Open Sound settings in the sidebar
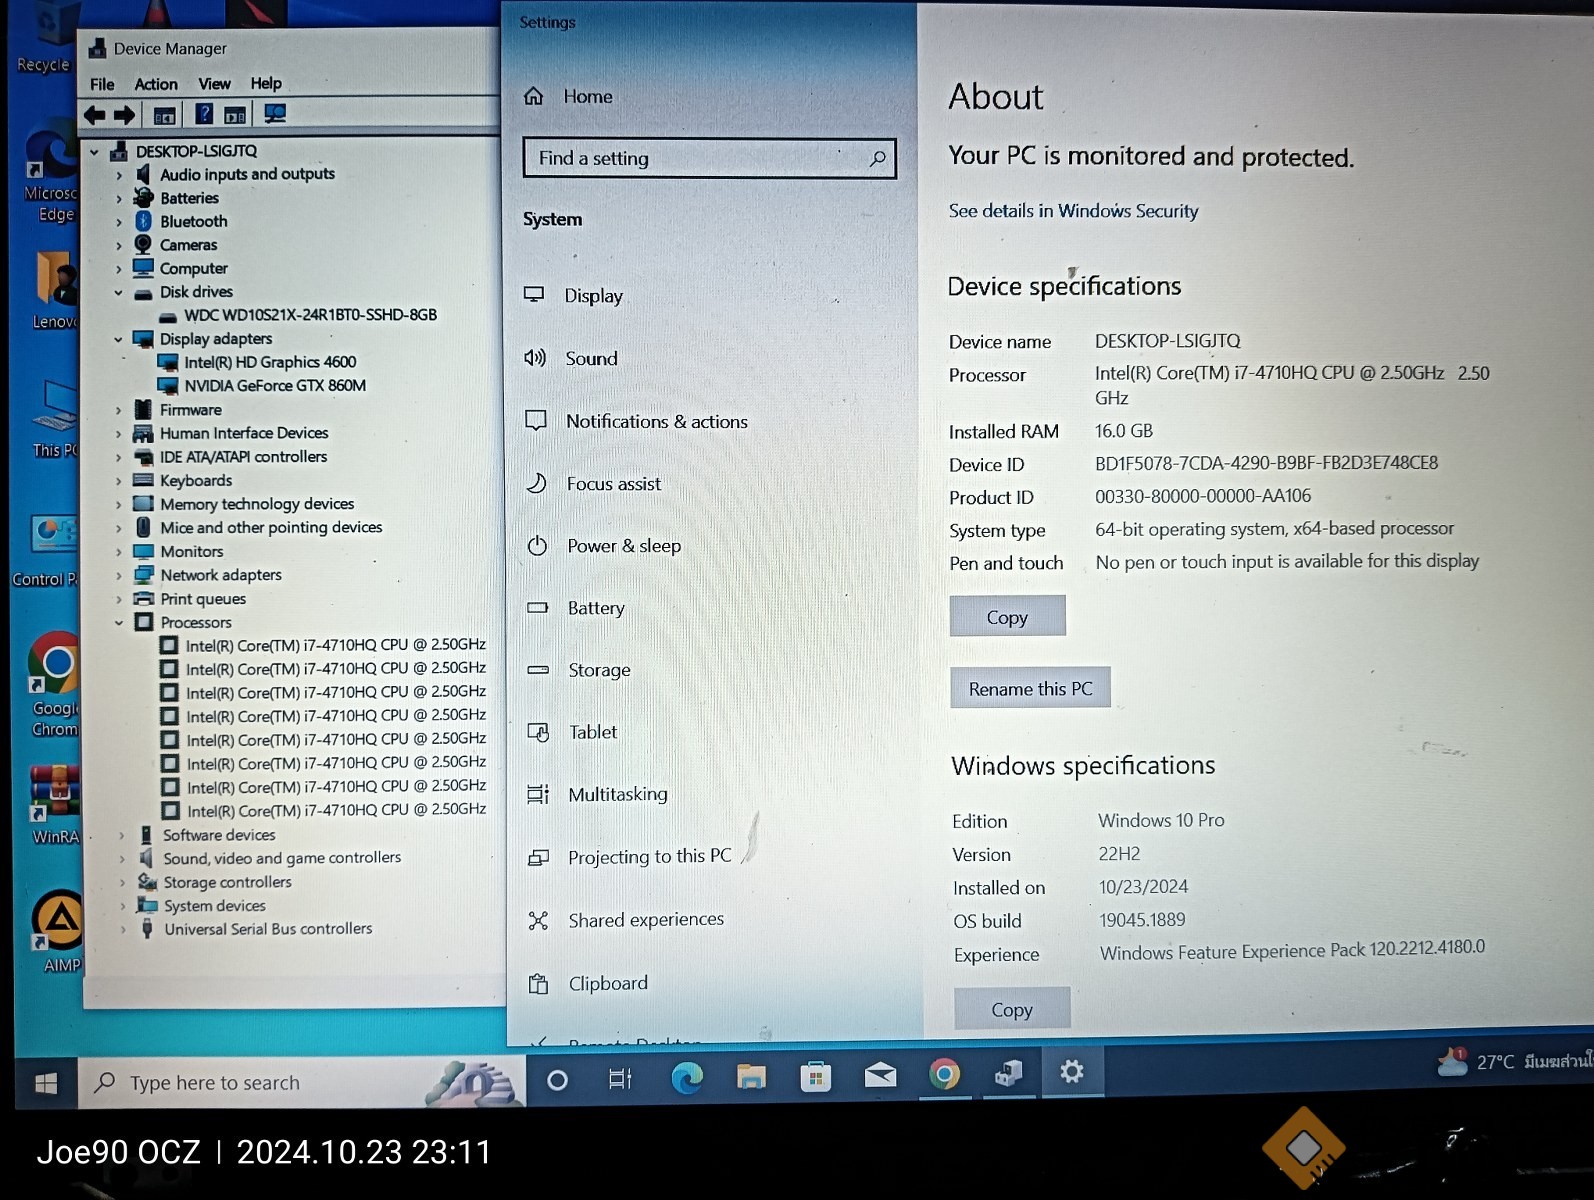Viewport: 1594px width, 1200px height. [x=591, y=358]
